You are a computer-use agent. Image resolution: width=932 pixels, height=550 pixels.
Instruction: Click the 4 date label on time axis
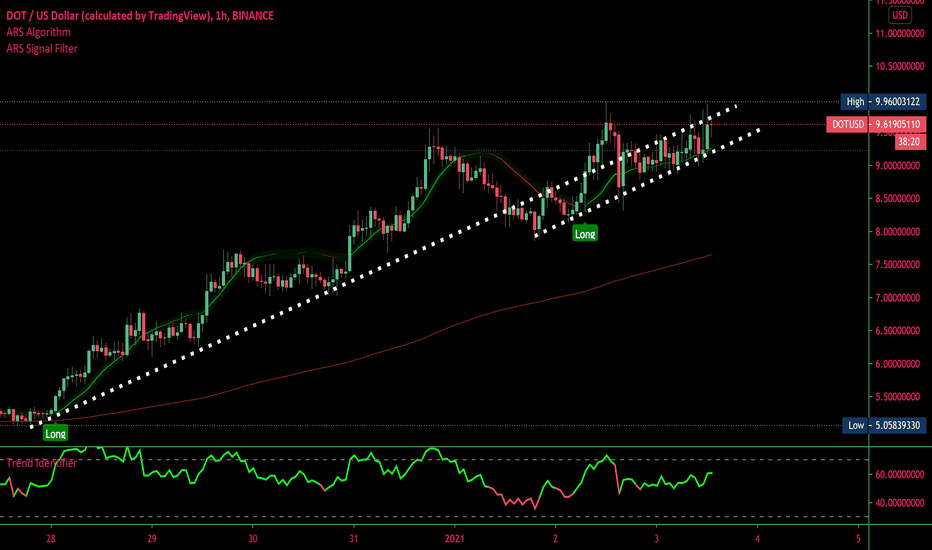point(757,539)
